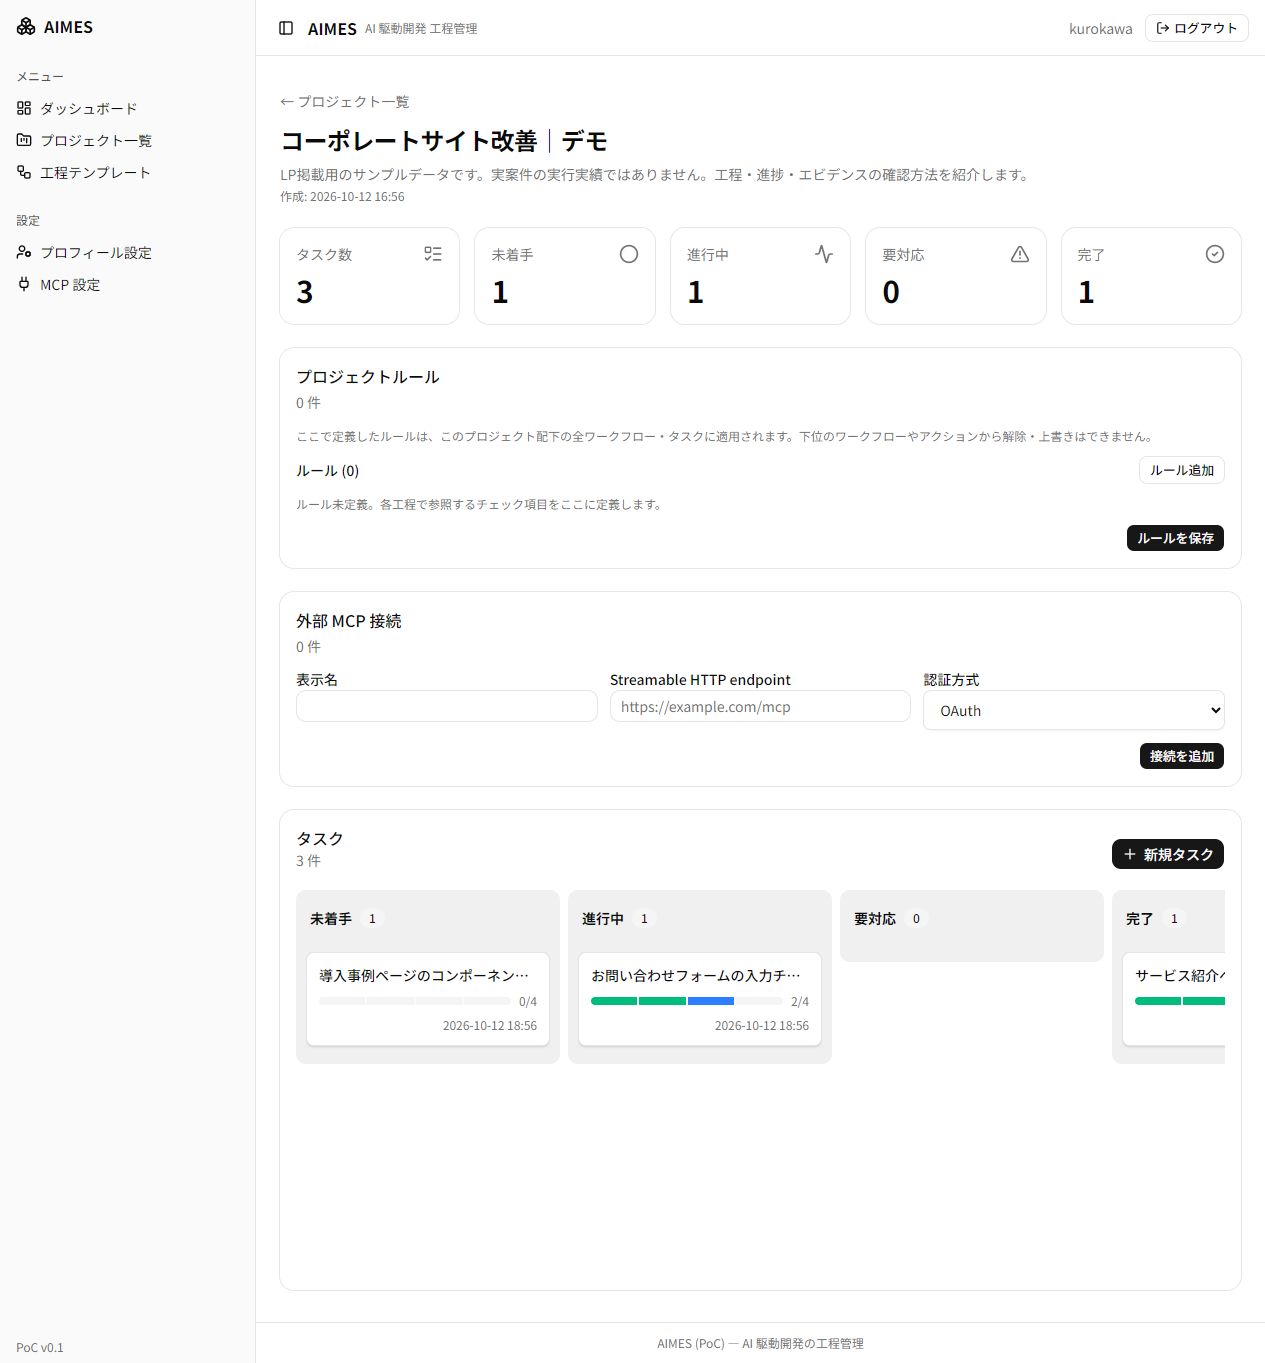Click the 工程テンプレート workflow icon
Screen dimensions: 1265x1363
pyautogui.click(x=24, y=172)
